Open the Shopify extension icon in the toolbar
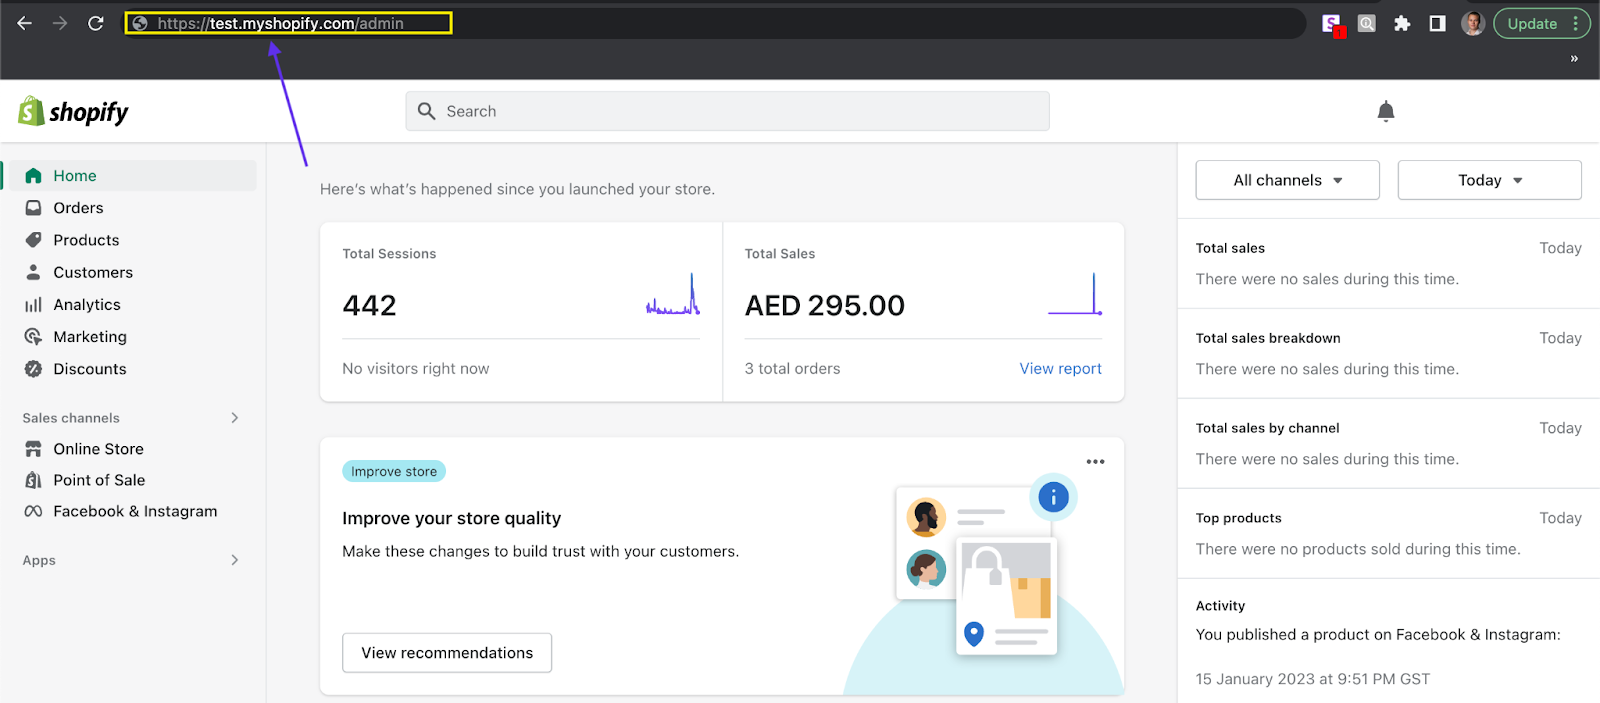 (1332, 24)
